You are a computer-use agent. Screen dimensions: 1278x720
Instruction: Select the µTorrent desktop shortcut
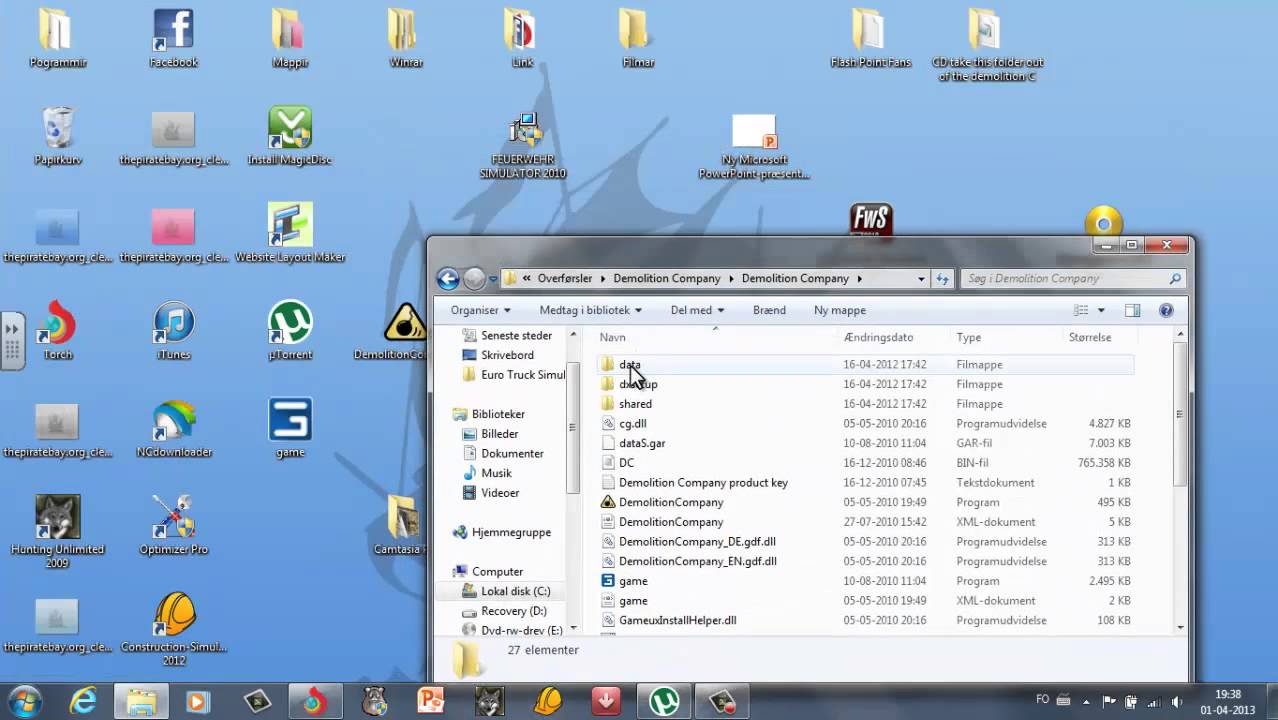290,331
